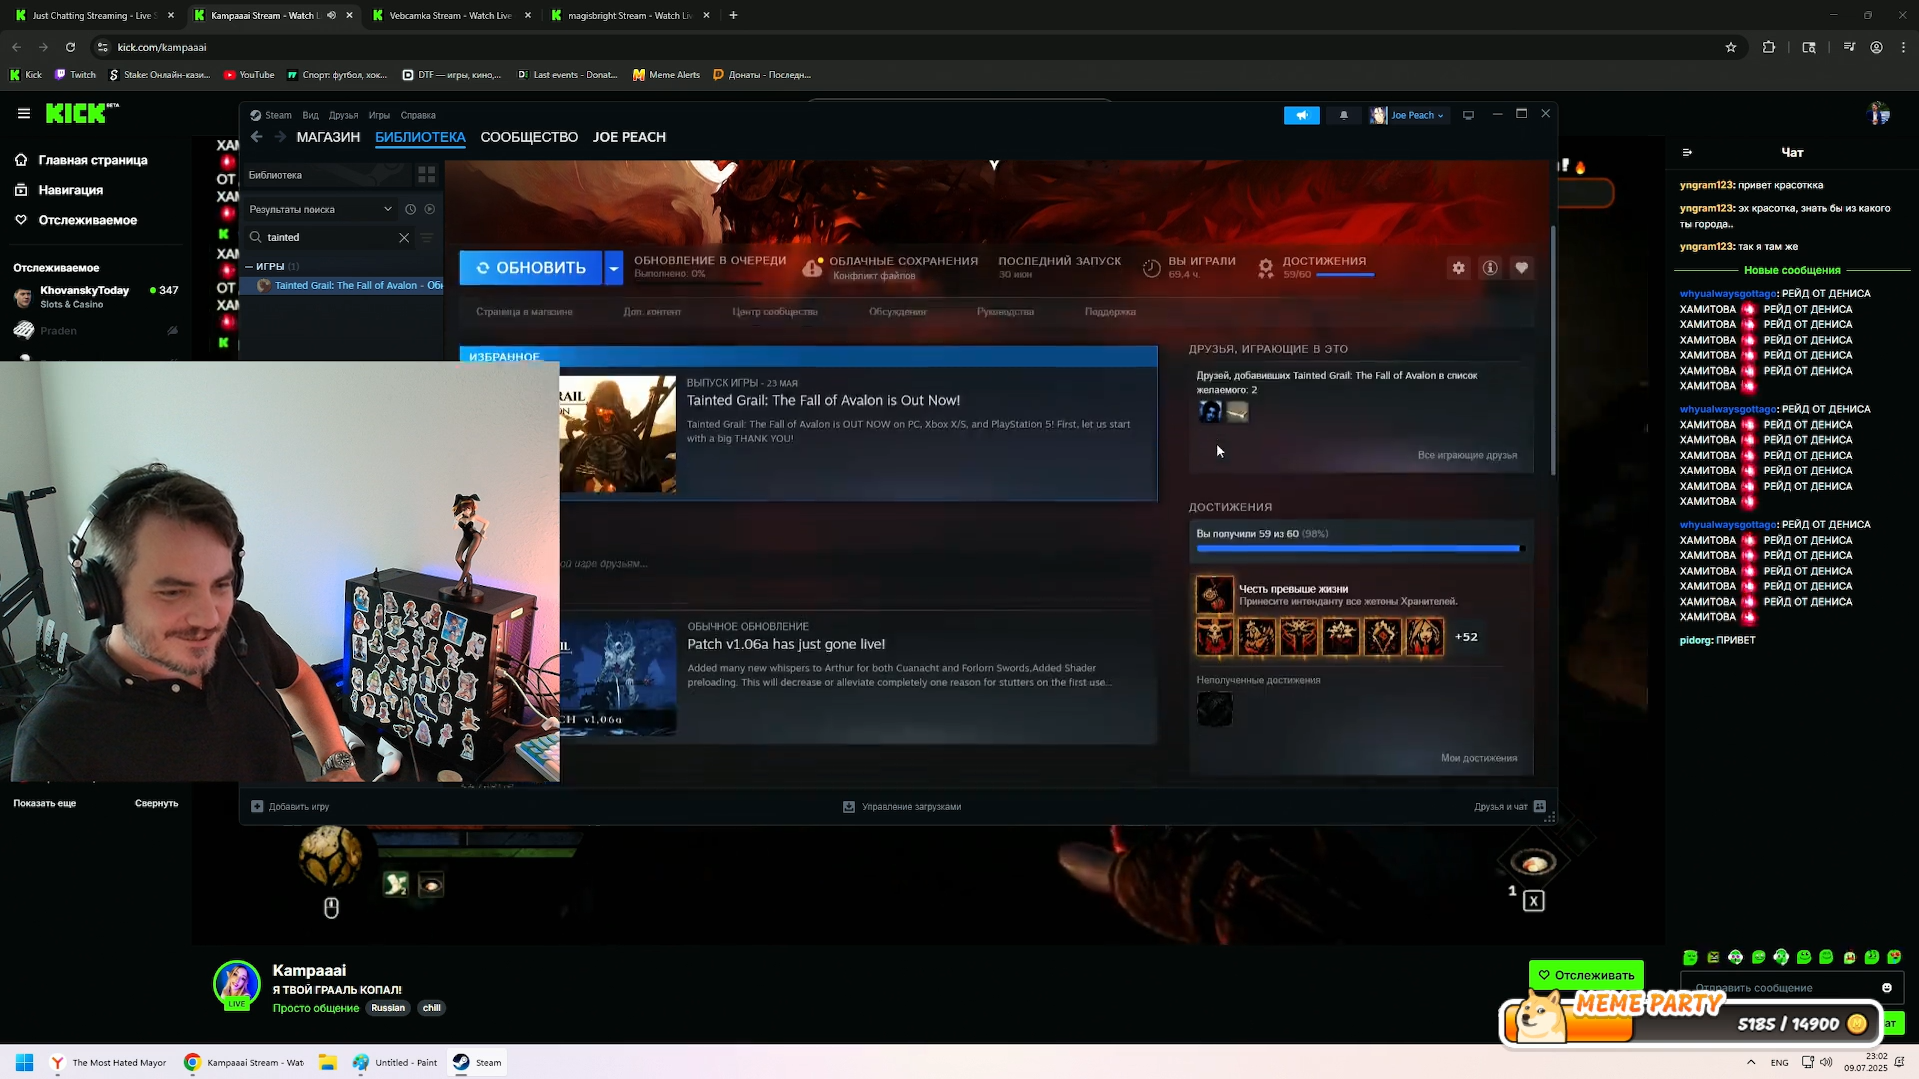1919x1079 pixels.
Task: Show hidden tray icons chevron
Action: point(1751,1063)
